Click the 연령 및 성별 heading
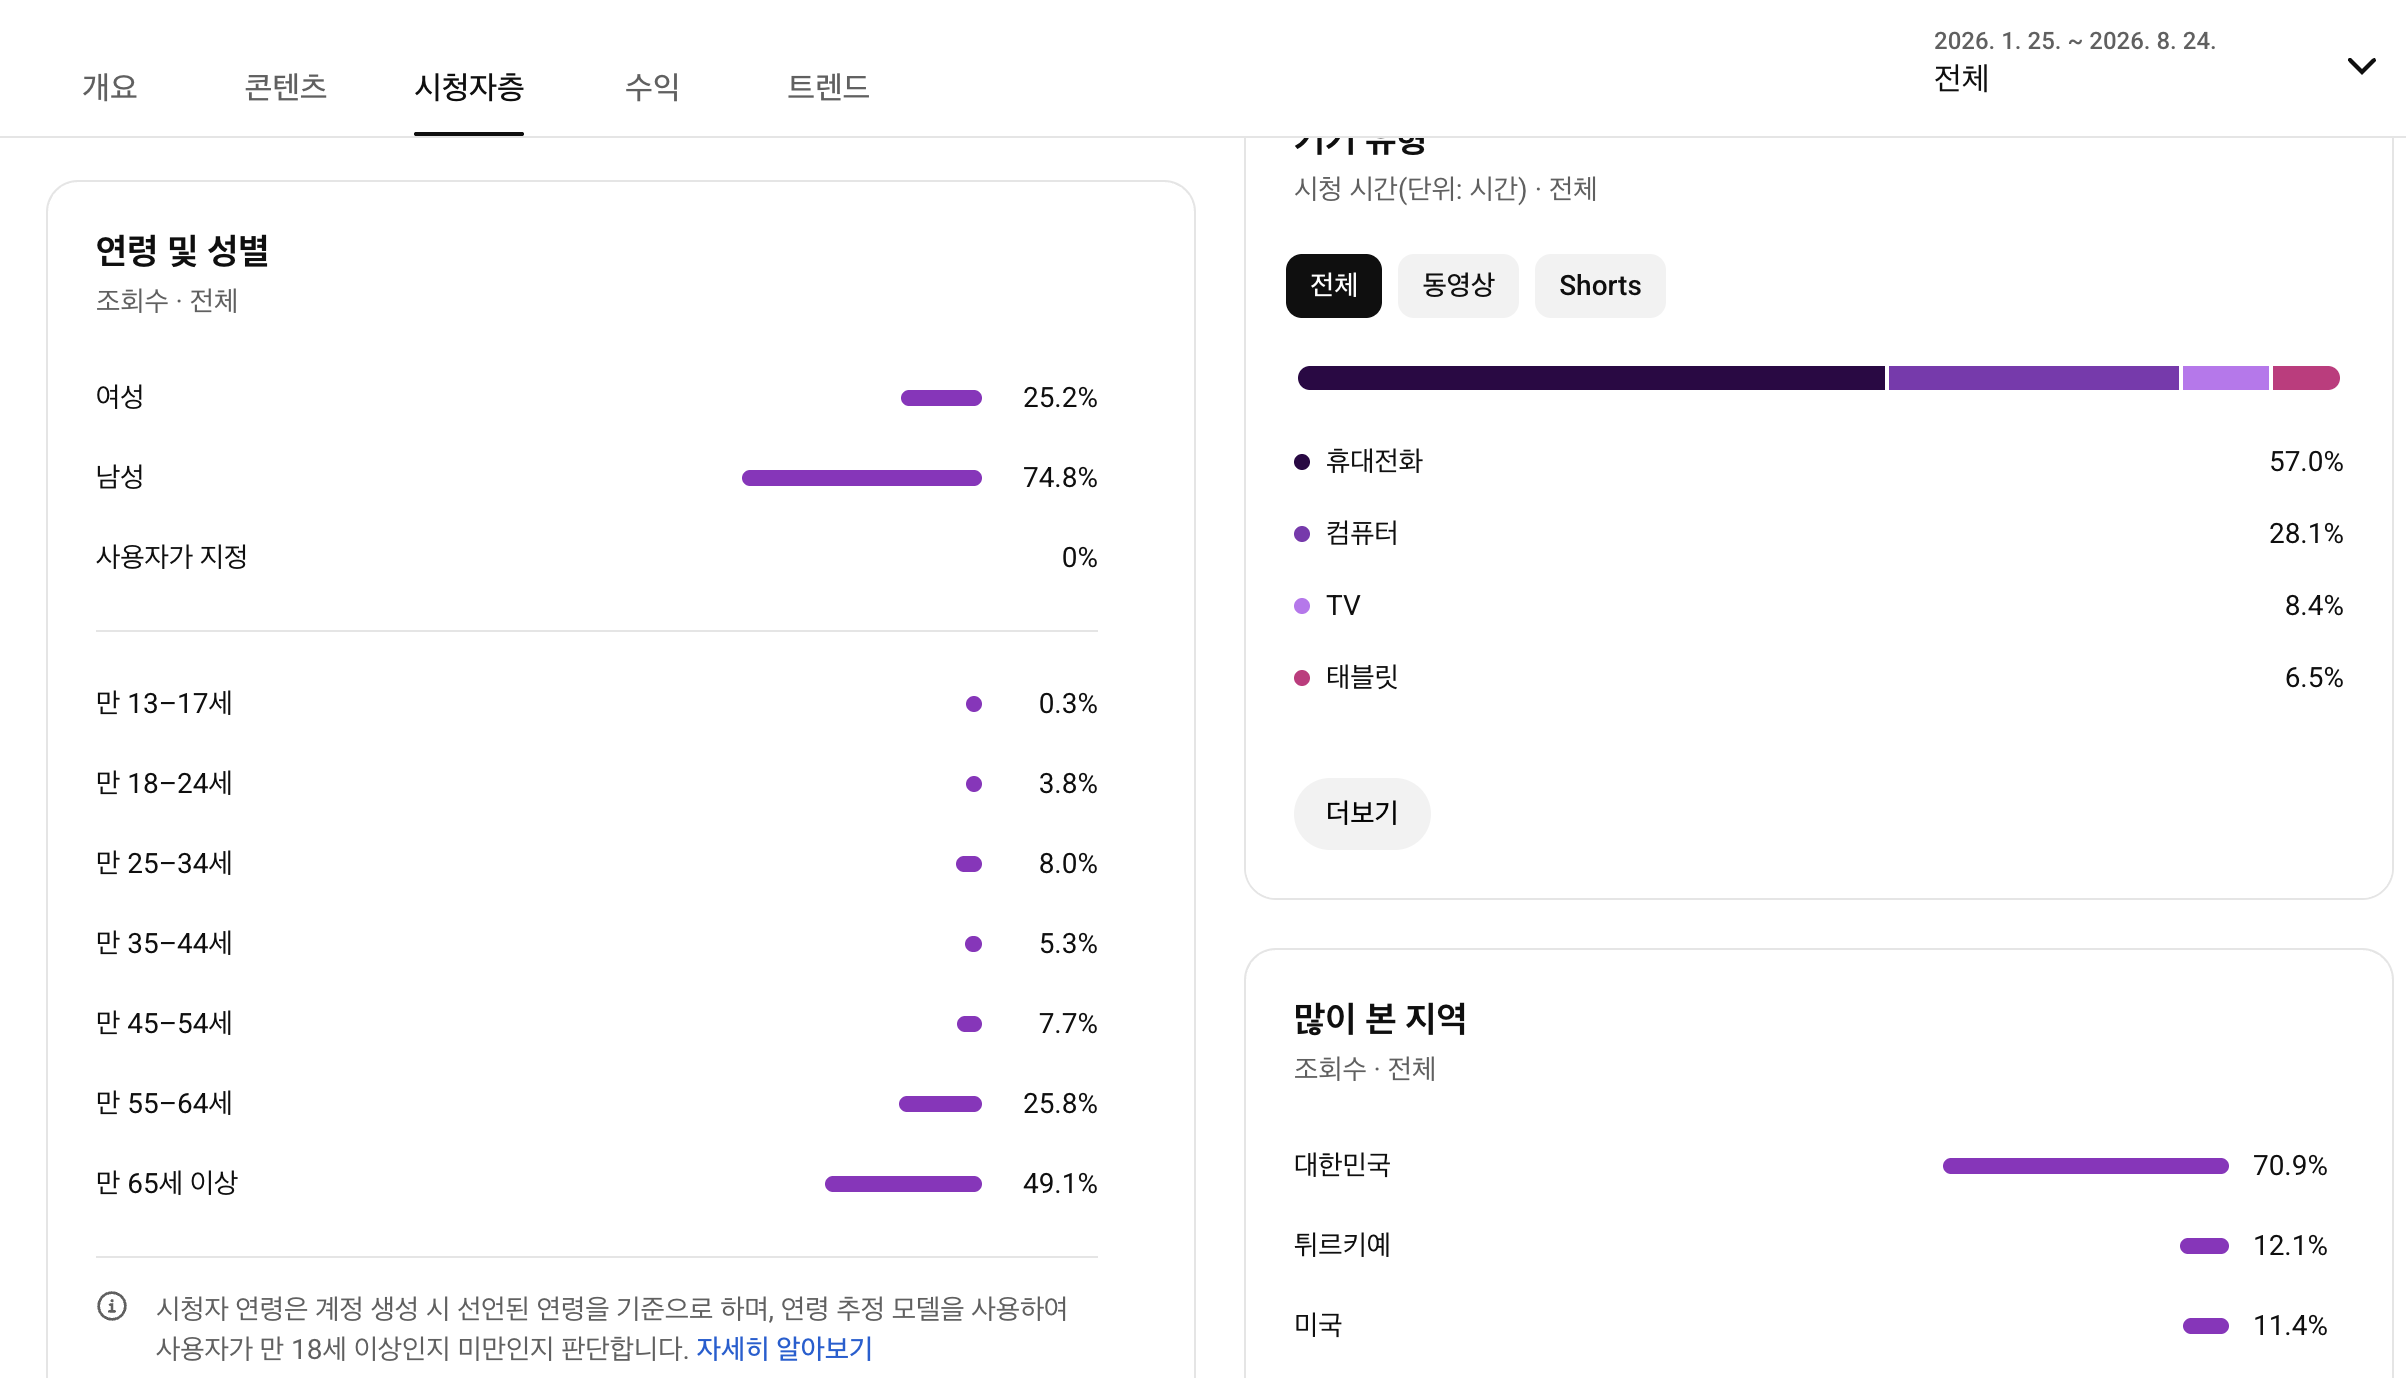 coord(182,250)
